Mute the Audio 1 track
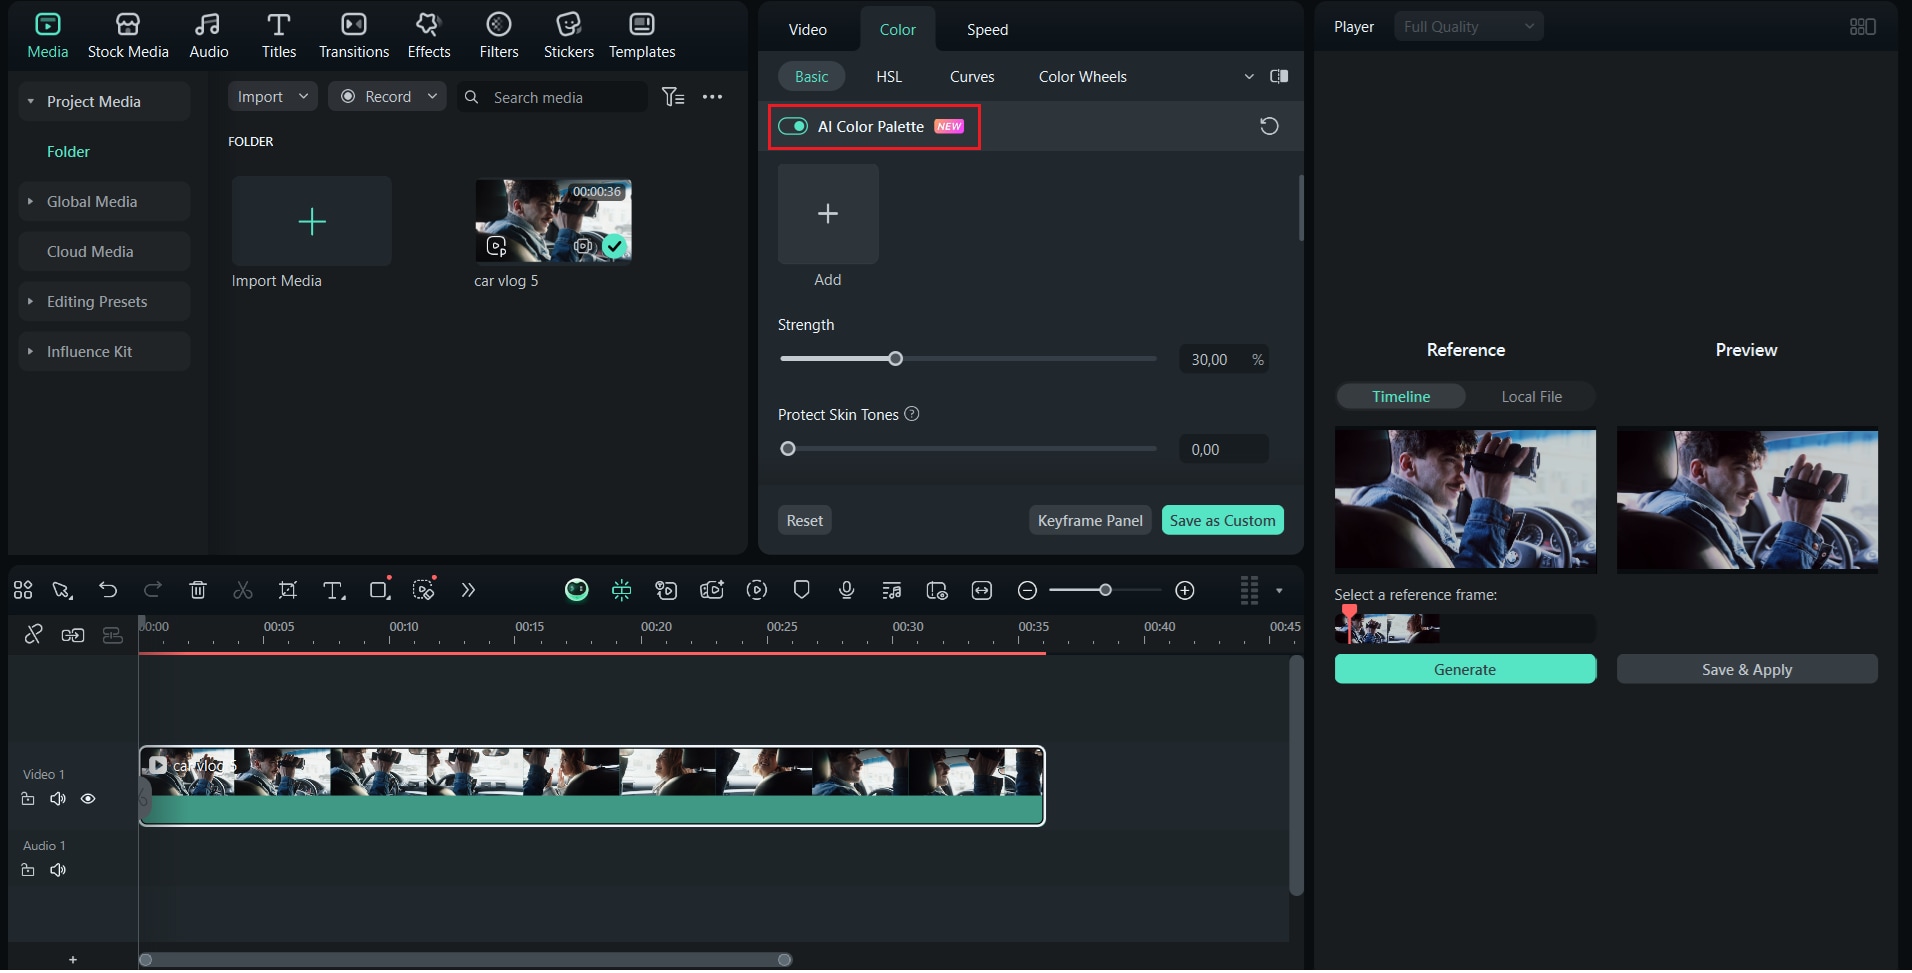 pyautogui.click(x=57, y=869)
